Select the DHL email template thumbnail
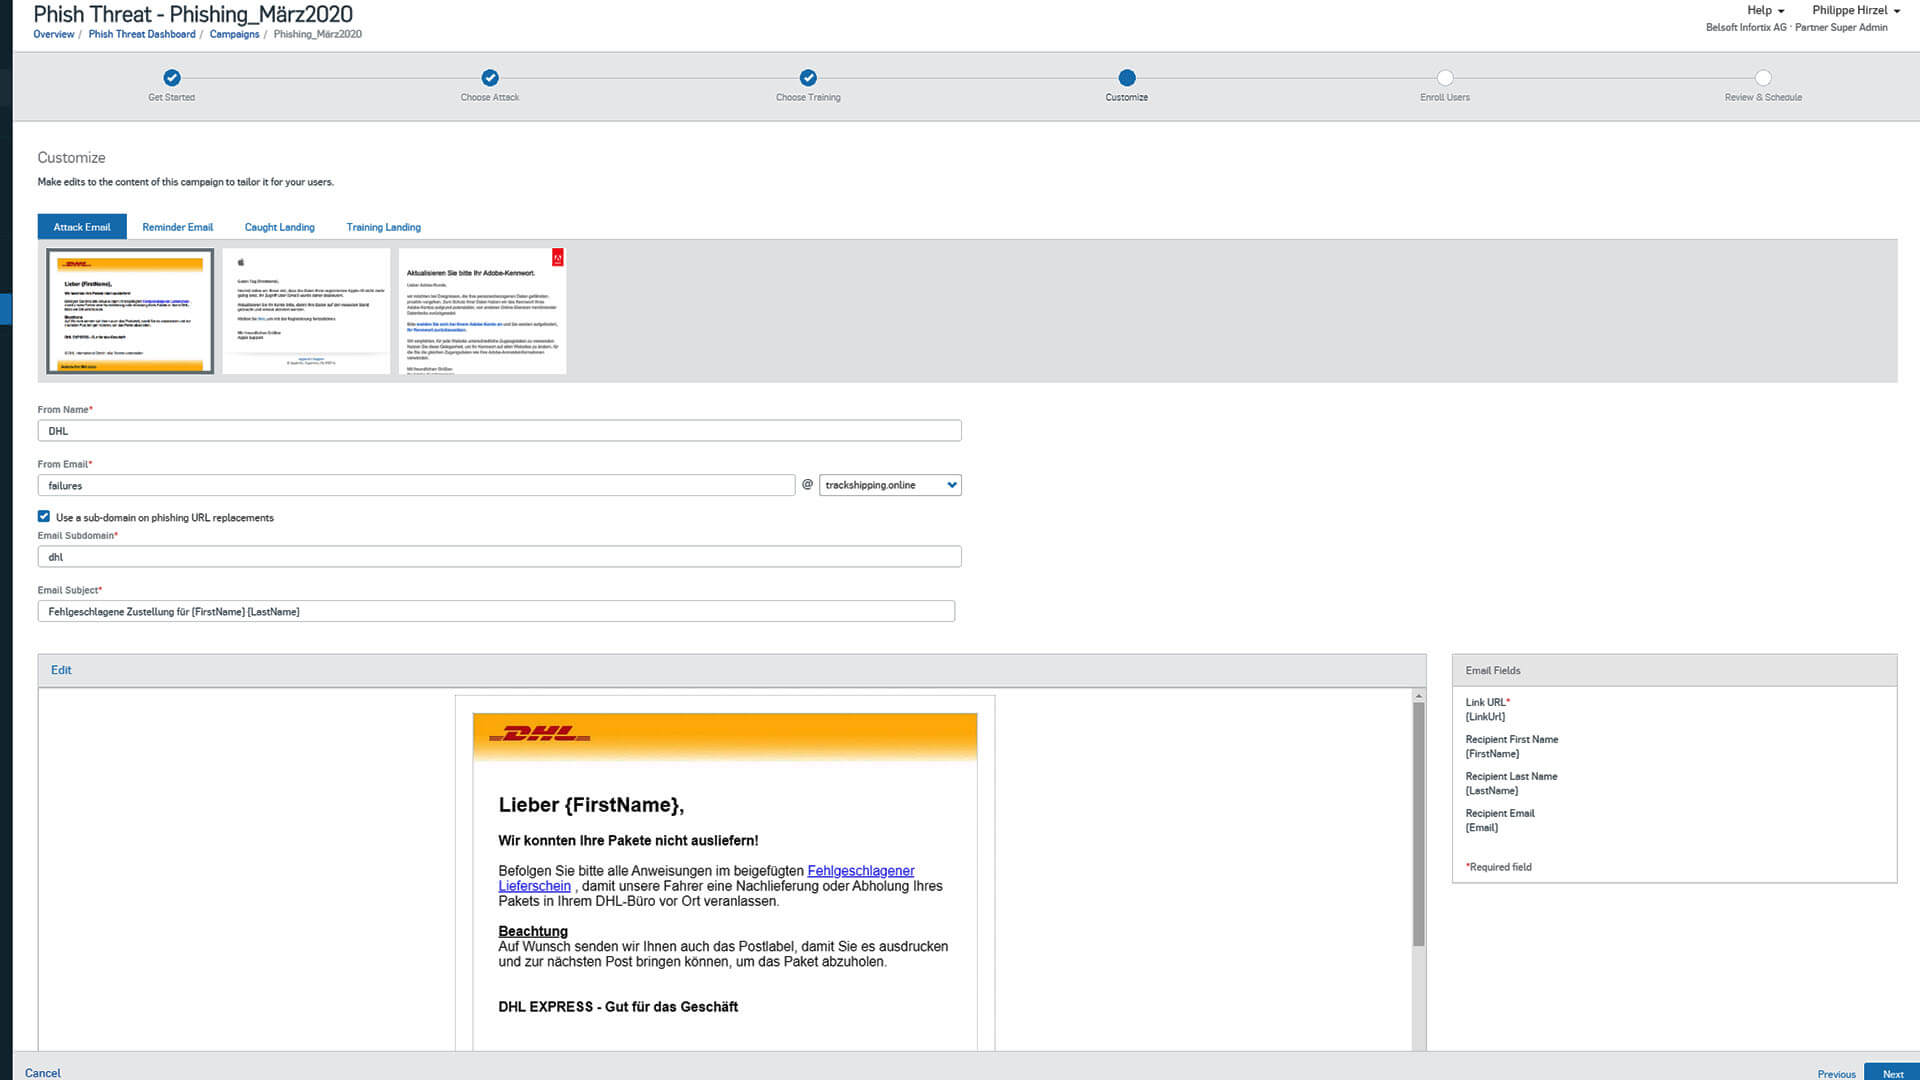 click(130, 311)
